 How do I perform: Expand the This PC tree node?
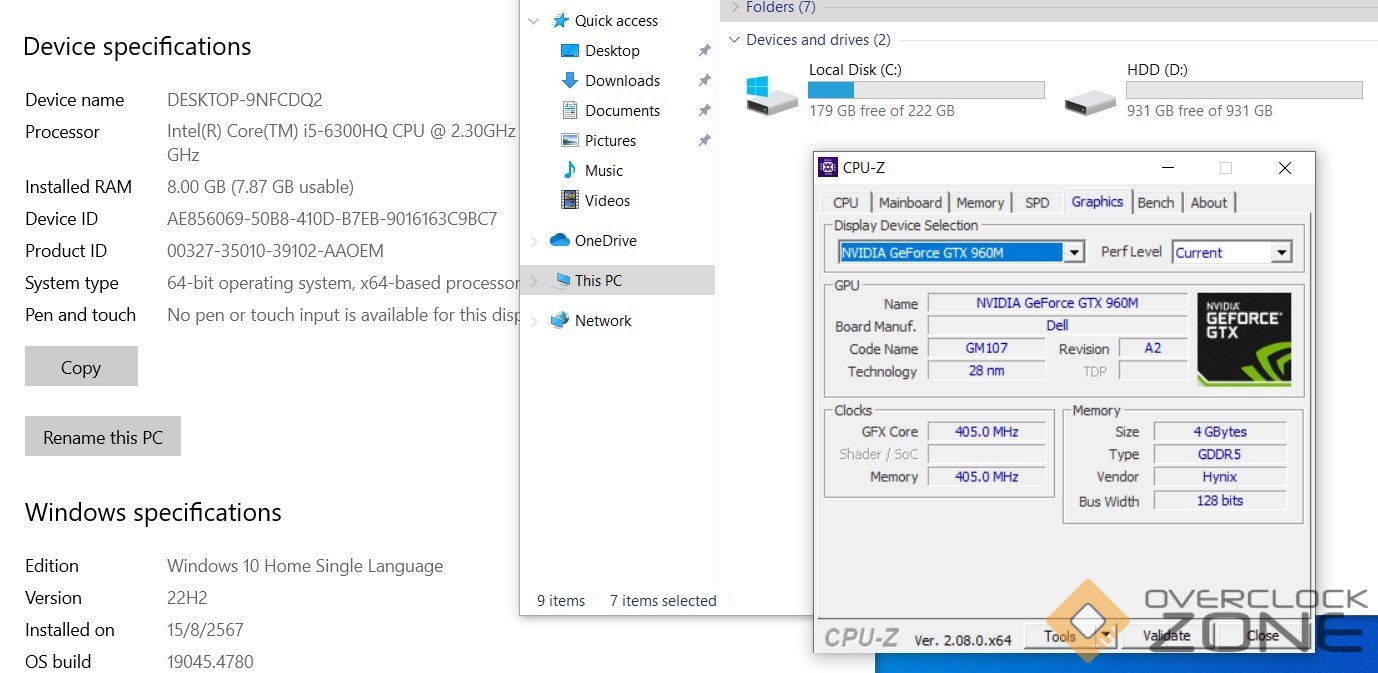(x=534, y=281)
